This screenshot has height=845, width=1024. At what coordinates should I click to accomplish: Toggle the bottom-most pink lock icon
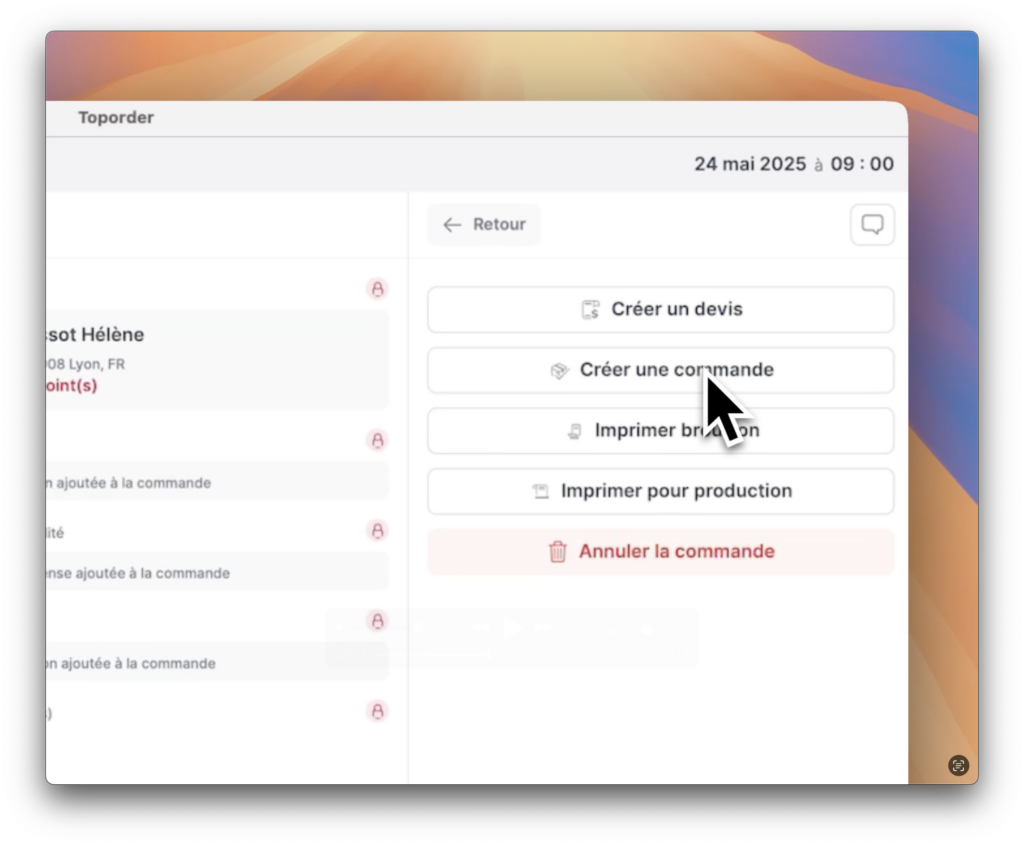tap(377, 711)
